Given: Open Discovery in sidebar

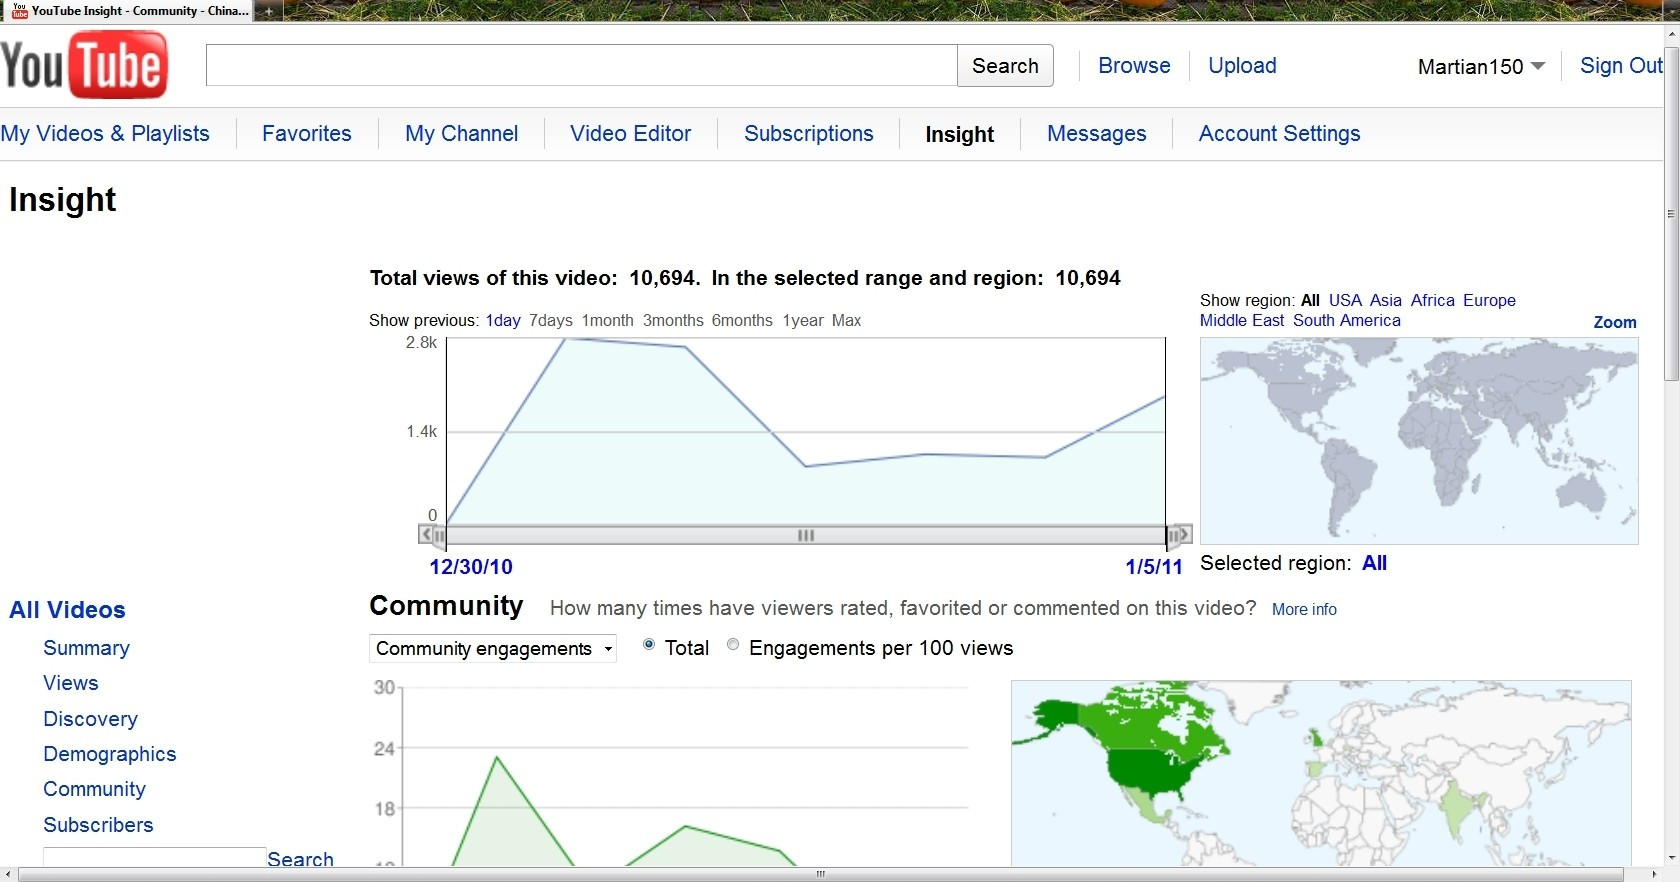Looking at the screenshot, I should coord(90,719).
